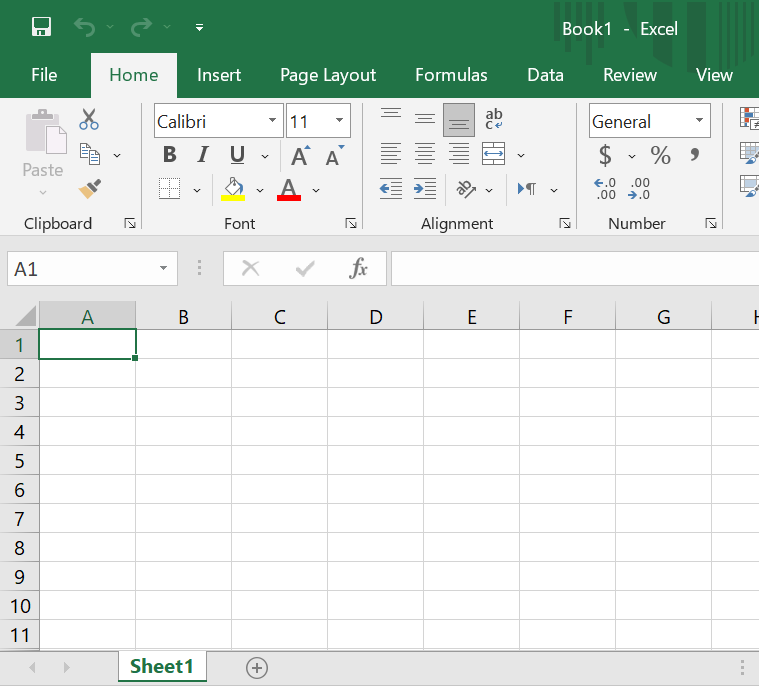The image size is (759, 686).
Task: Apply red Font Color
Action: pyautogui.click(x=289, y=189)
